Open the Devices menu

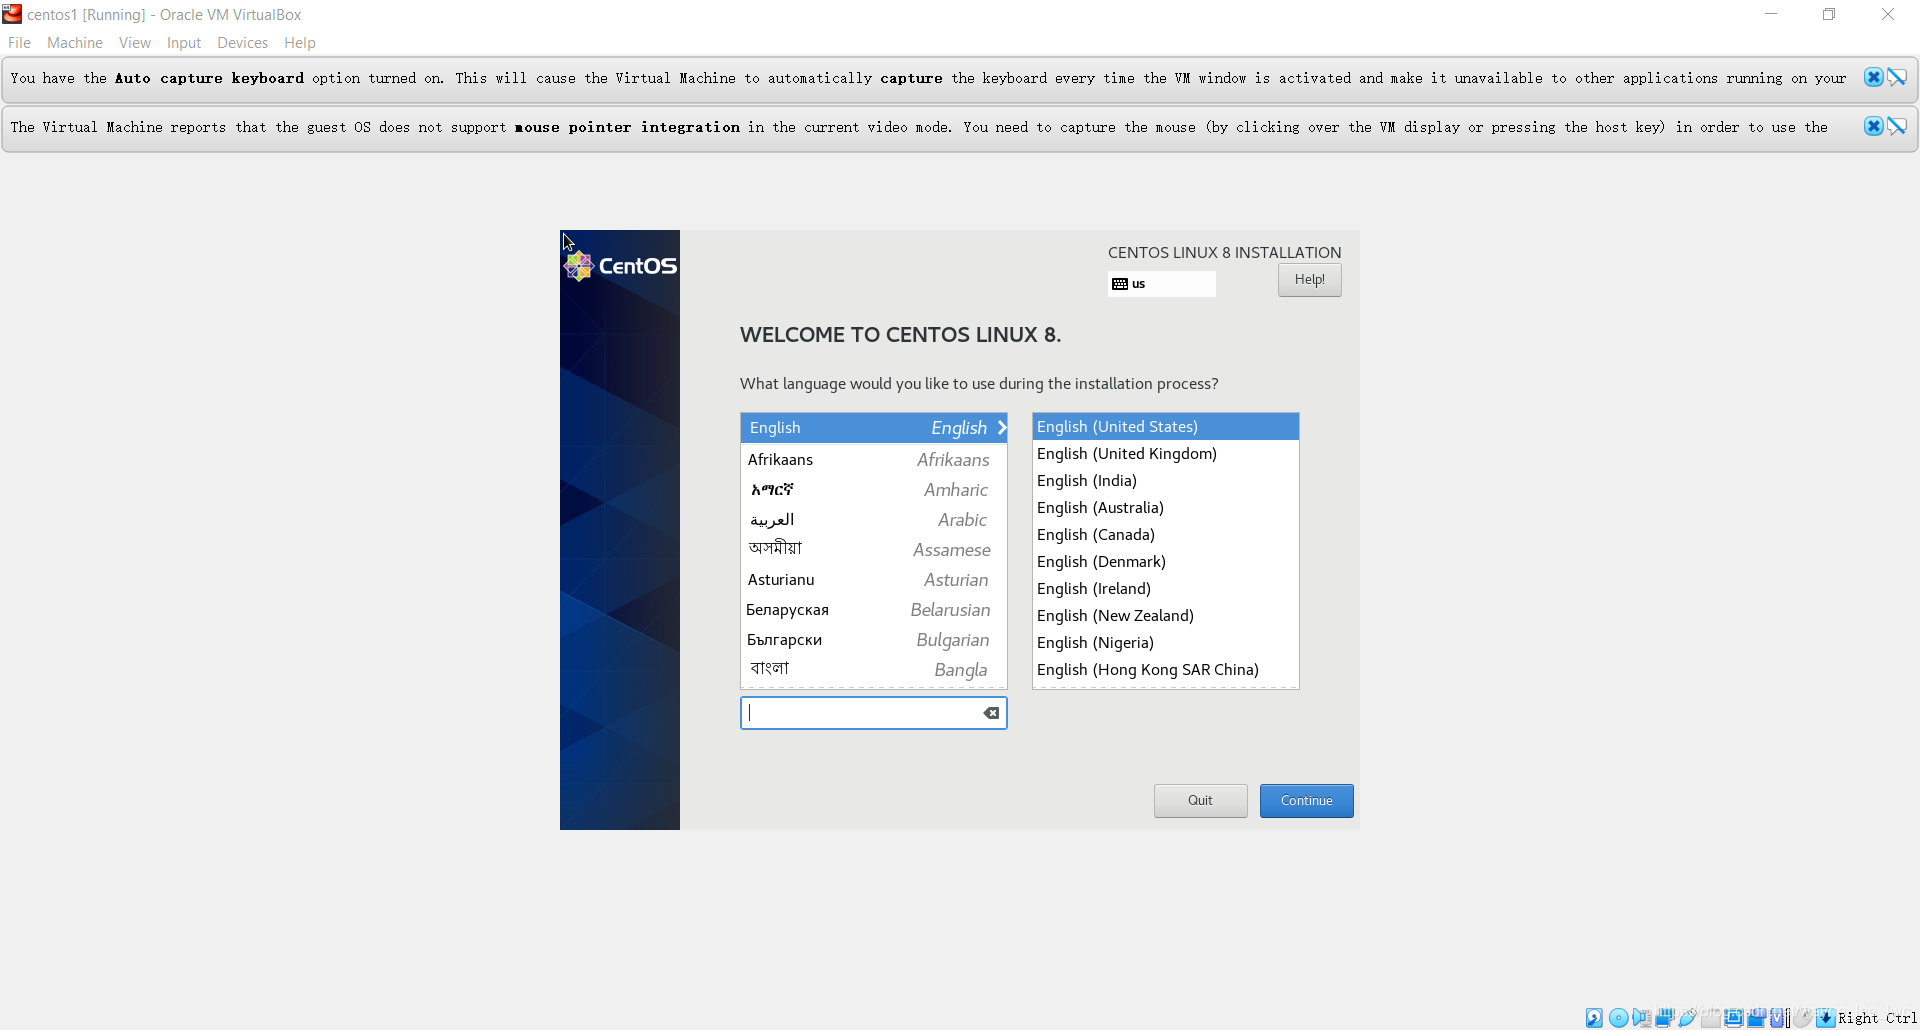tap(243, 43)
